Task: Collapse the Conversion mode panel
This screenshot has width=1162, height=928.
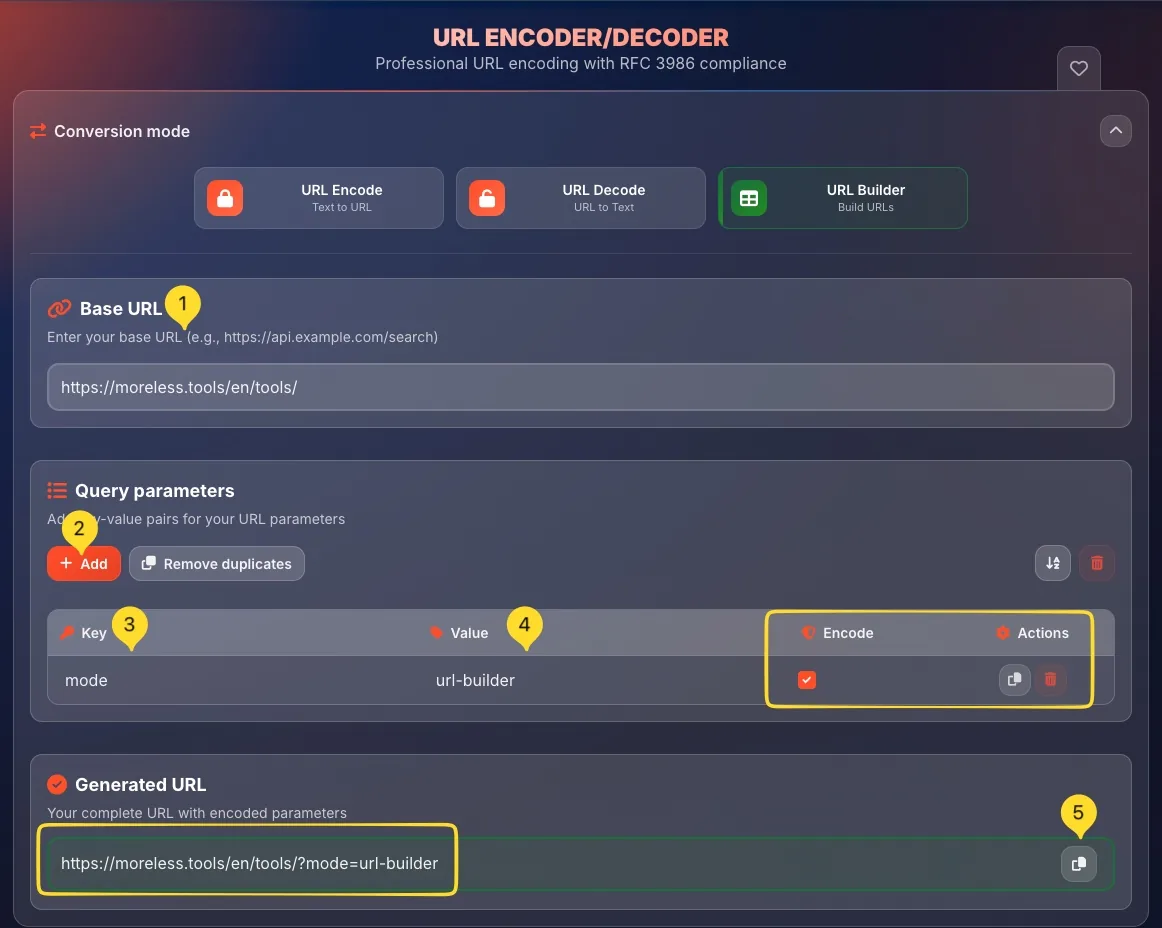Action: pos(1116,131)
